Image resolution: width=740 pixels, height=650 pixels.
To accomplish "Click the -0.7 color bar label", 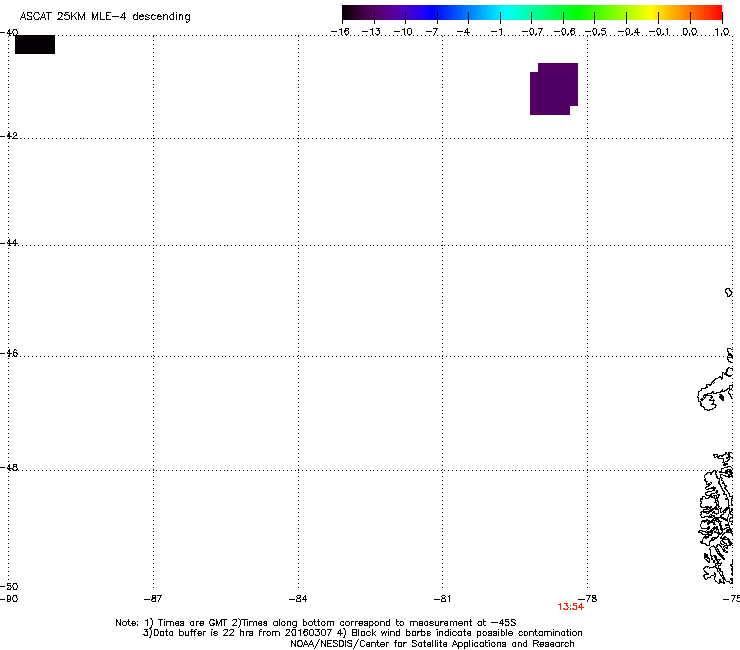I will tap(532, 32).
